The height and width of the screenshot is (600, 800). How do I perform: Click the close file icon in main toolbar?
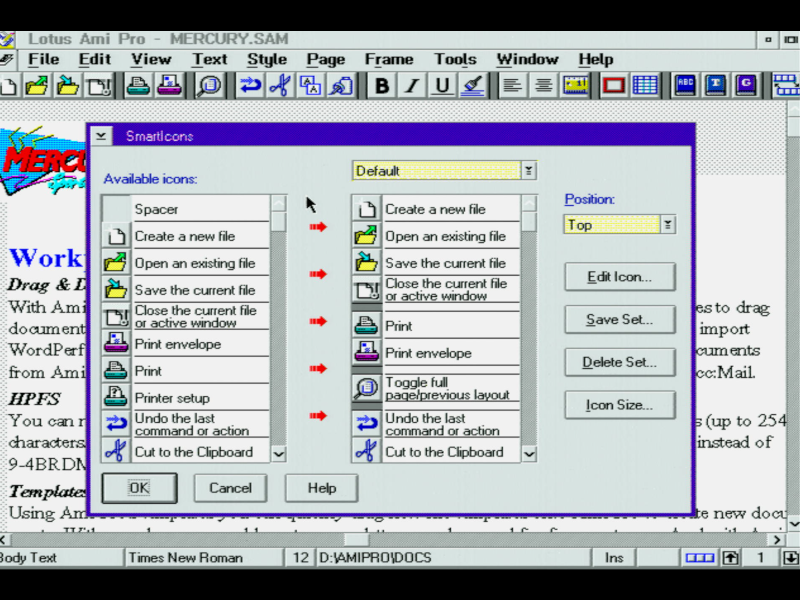click(98, 86)
